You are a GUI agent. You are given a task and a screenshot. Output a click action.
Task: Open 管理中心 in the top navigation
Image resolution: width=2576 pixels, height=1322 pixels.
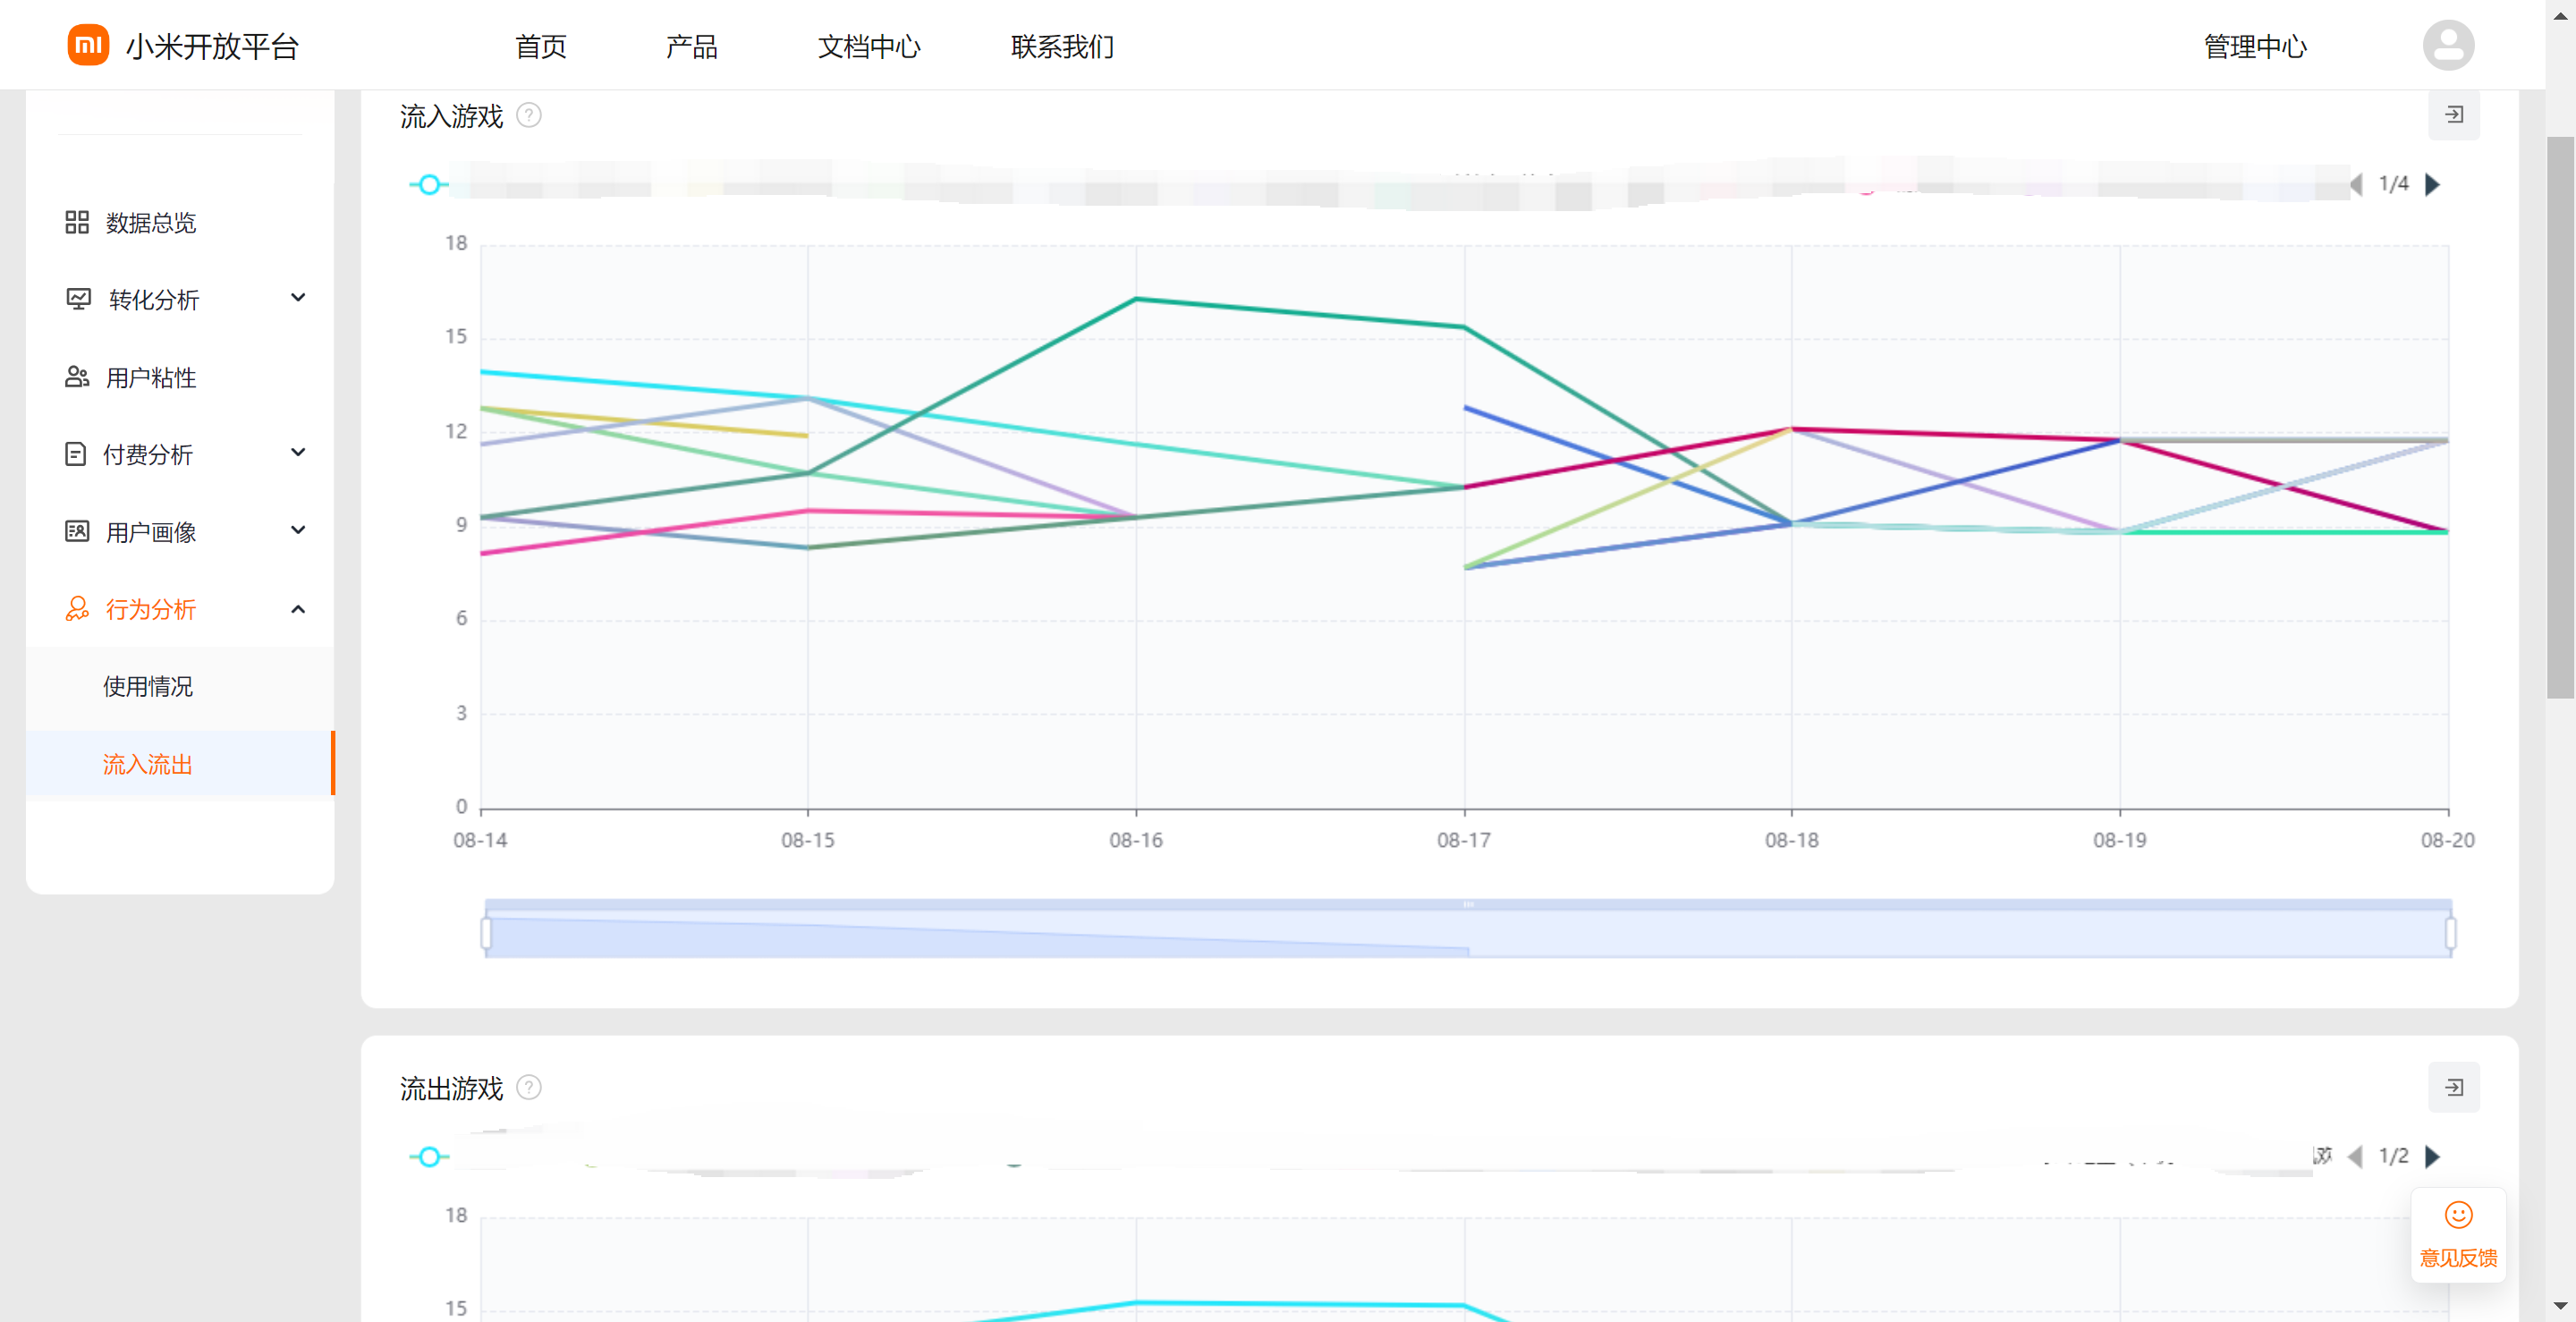[x=2255, y=47]
